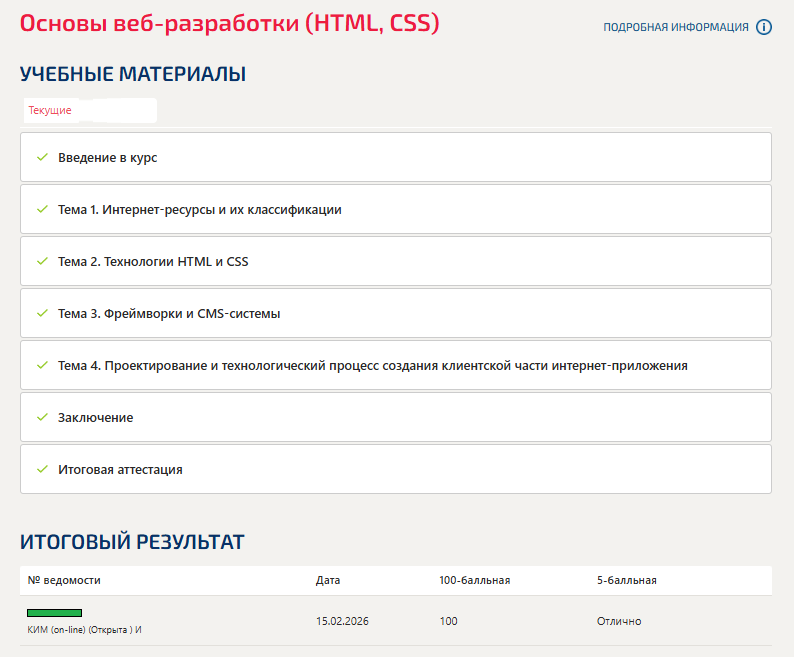Click checkmark icon beside Тема 1

tap(42, 210)
